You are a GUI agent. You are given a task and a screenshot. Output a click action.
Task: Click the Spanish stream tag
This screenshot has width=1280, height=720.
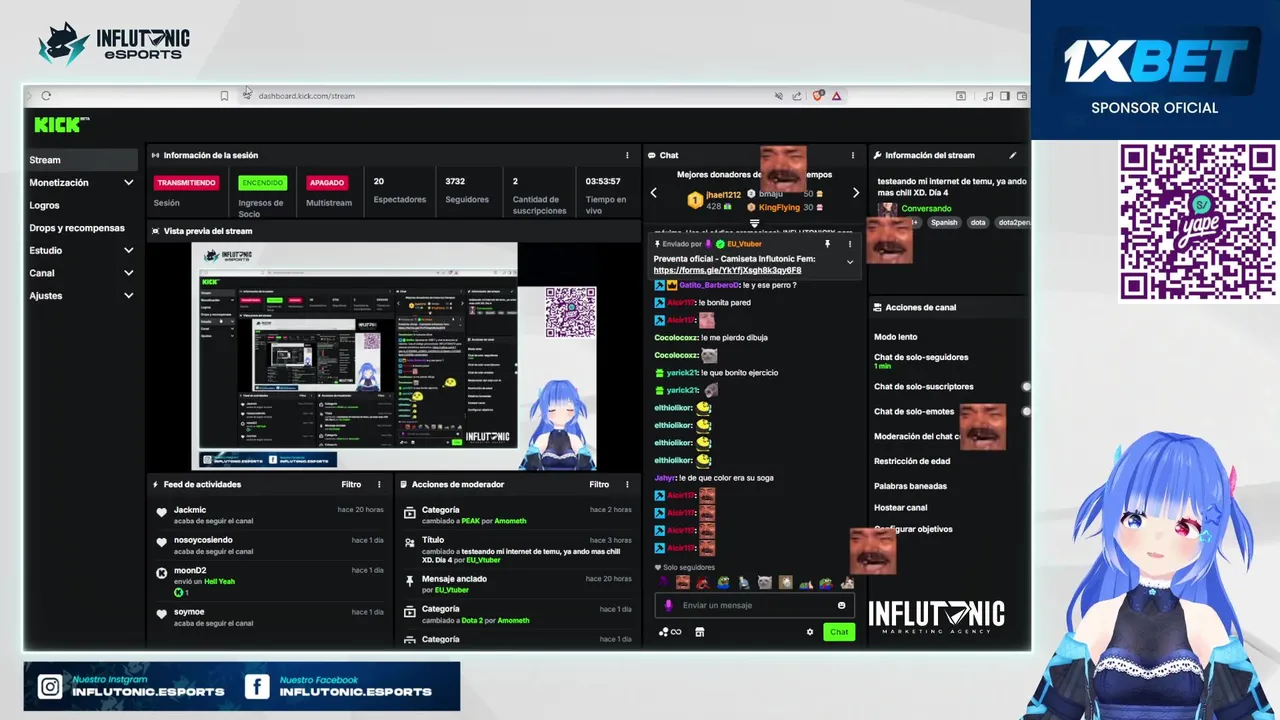pos(944,223)
